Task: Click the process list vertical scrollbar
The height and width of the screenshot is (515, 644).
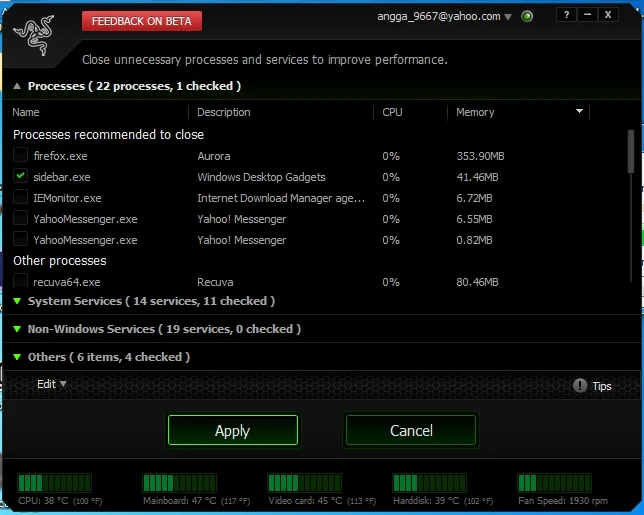Action: (631, 151)
